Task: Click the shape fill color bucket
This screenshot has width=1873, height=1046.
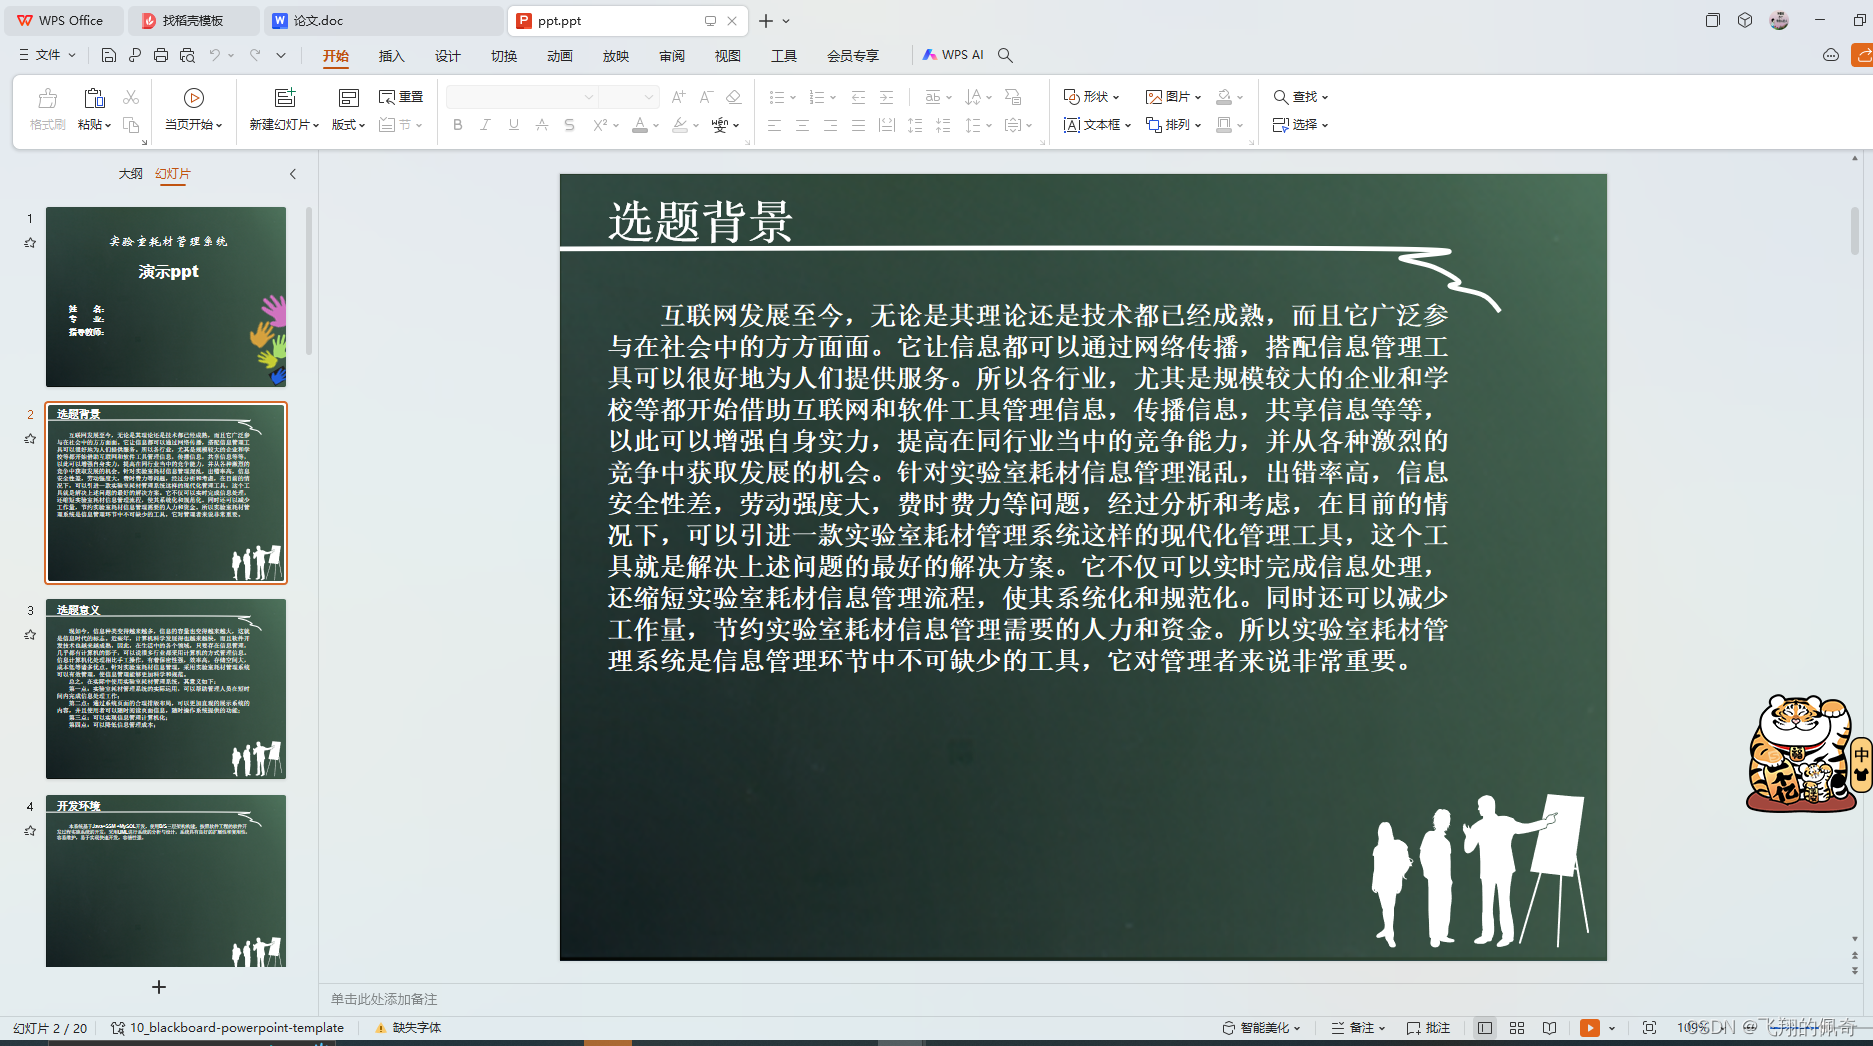Action: pyautogui.click(x=1224, y=97)
